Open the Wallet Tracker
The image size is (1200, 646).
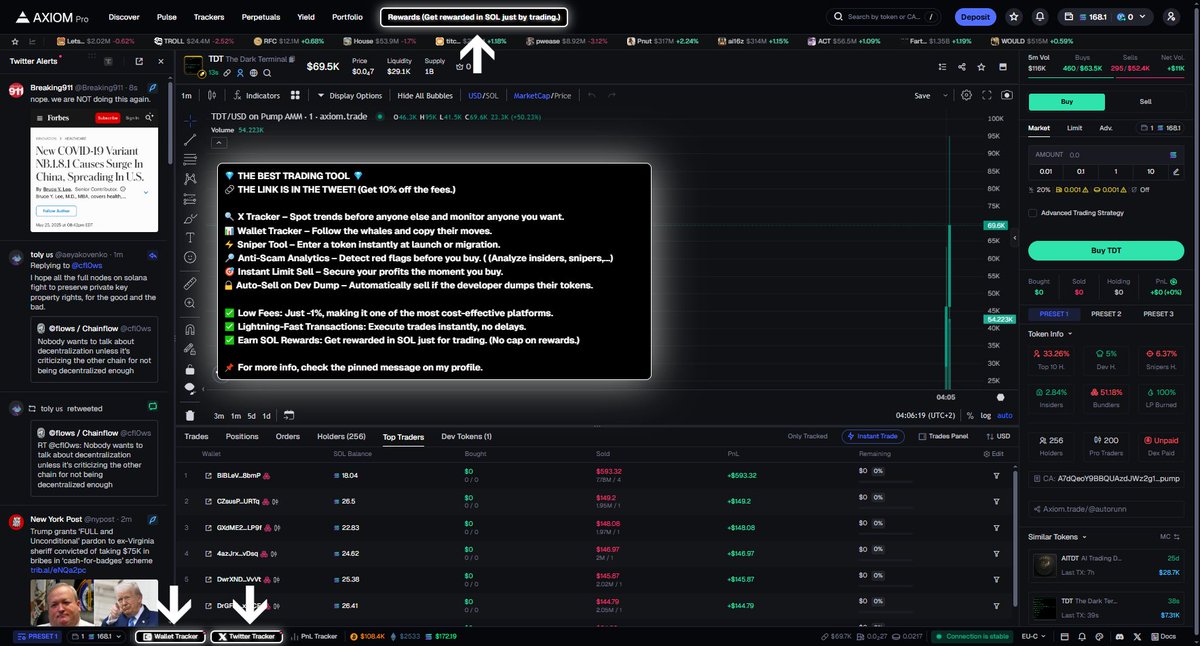click(x=172, y=636)
